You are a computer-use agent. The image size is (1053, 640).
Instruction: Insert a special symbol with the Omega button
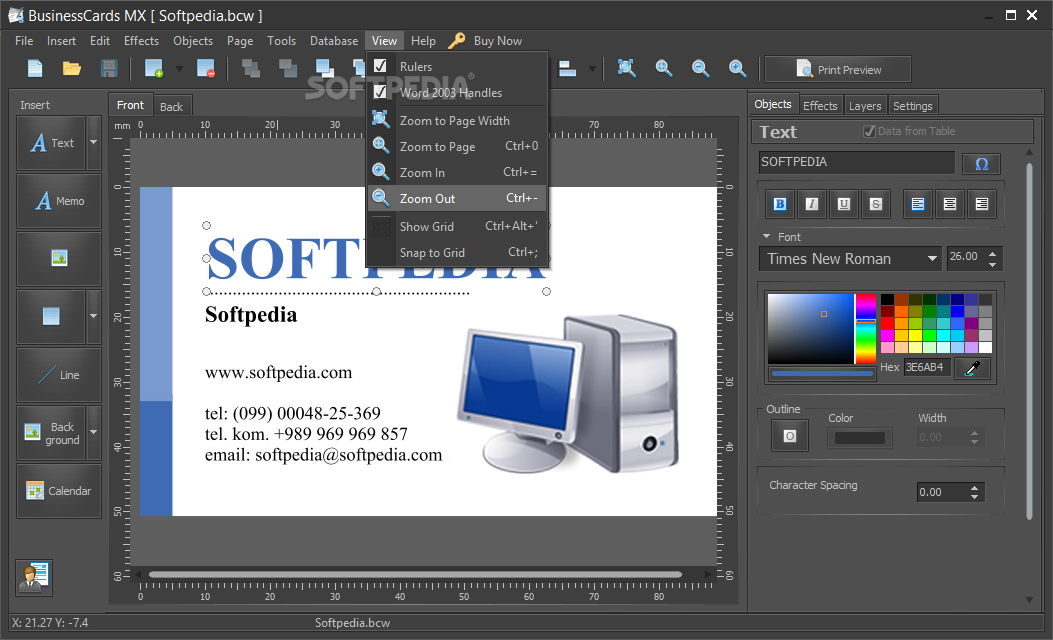[981, 164]
